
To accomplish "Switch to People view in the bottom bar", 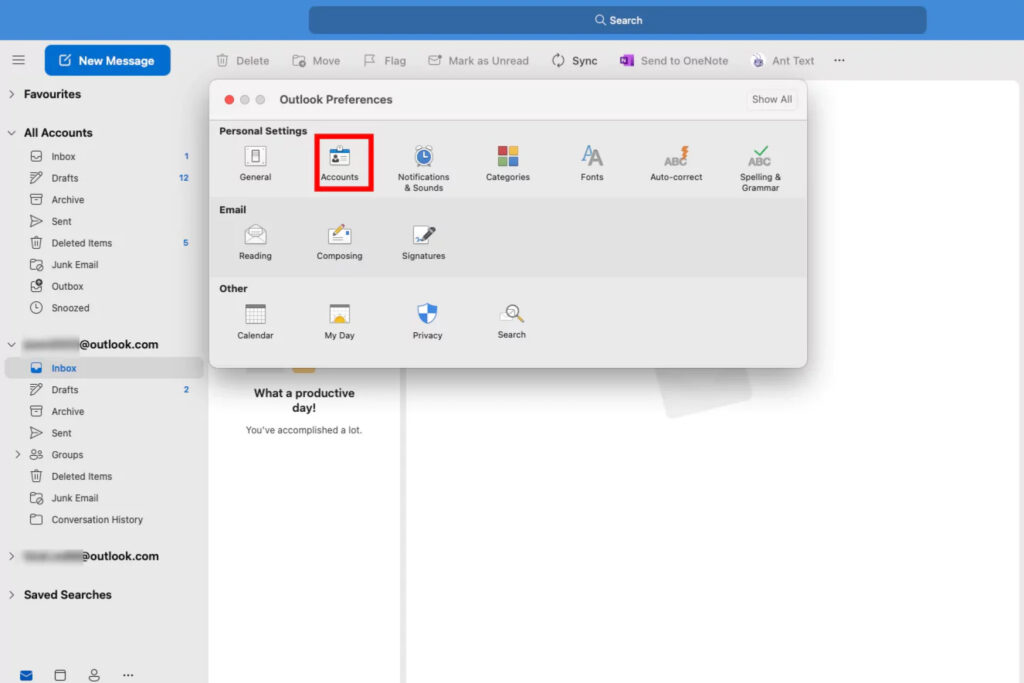I will 94,675.
